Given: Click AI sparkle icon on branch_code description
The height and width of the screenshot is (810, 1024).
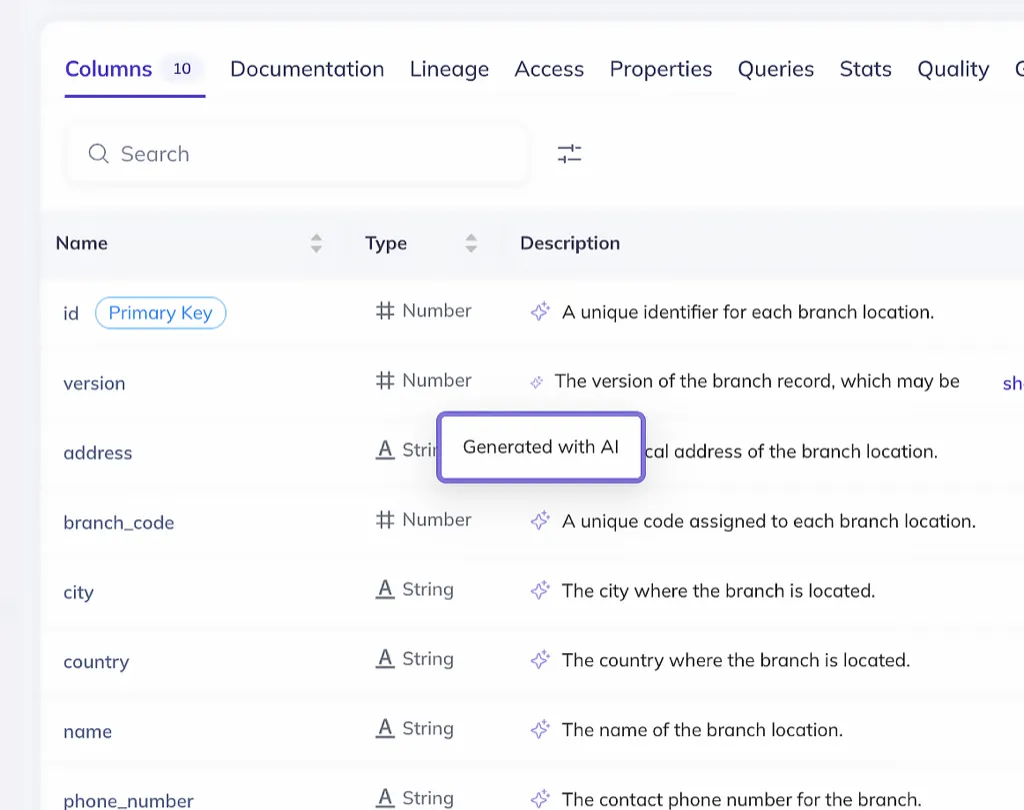Looking at the screenshot, I should pos(540,521).
